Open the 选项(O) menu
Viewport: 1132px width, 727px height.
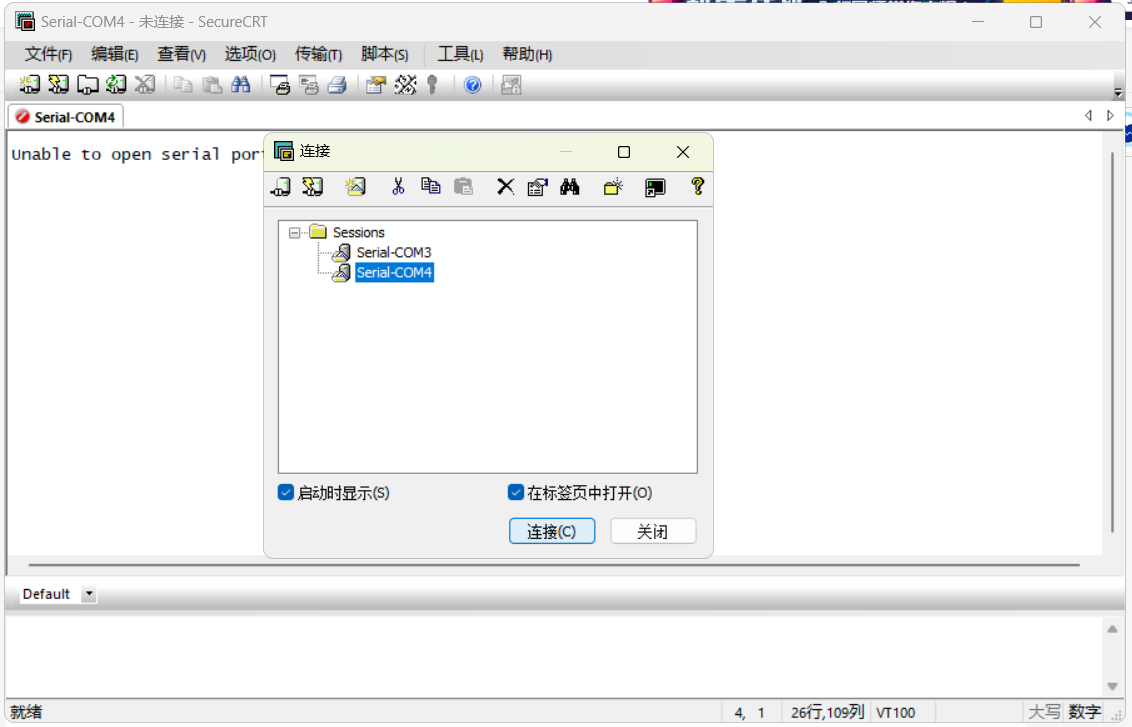[249, 54]
